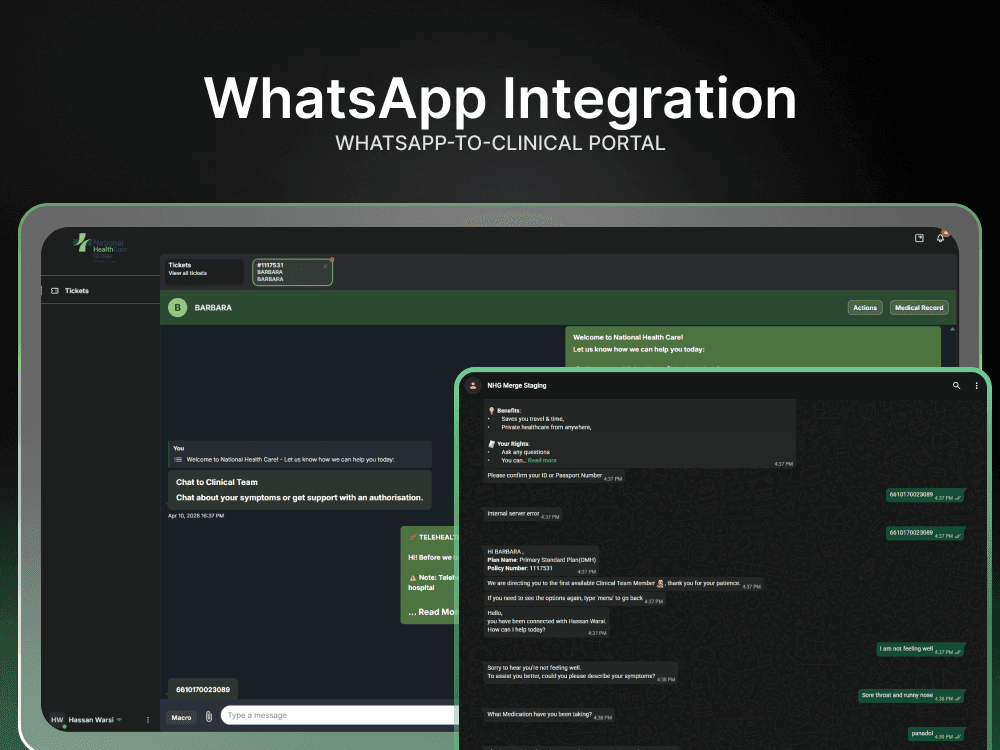Click the 'Hi BARBARA' plan details message

541,561
